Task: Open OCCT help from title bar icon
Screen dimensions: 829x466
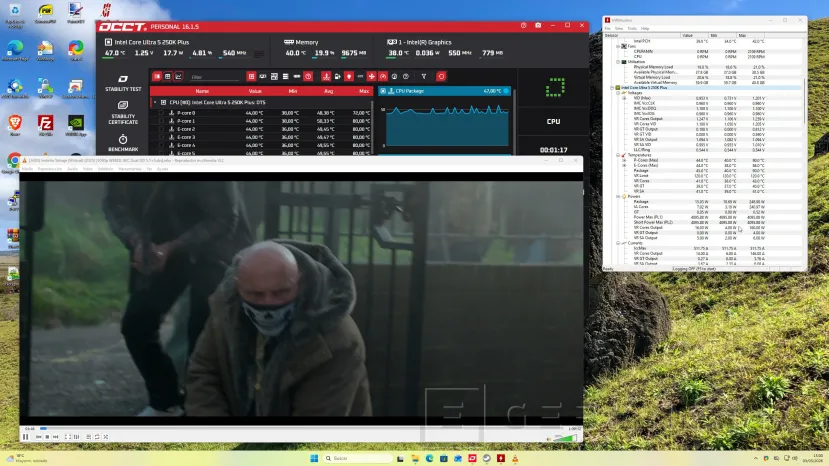Action: point(523,25)
